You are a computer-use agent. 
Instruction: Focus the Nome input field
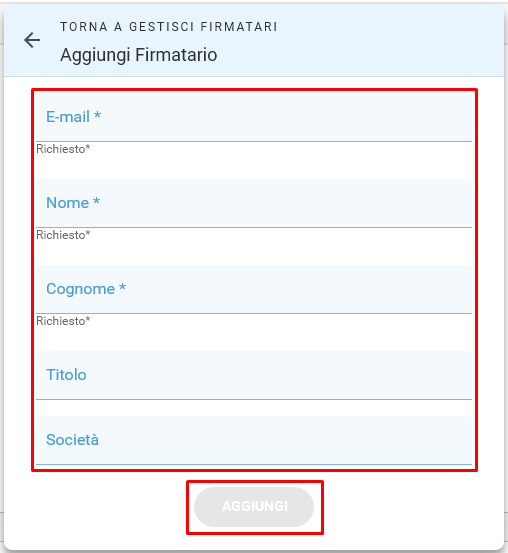254,203
